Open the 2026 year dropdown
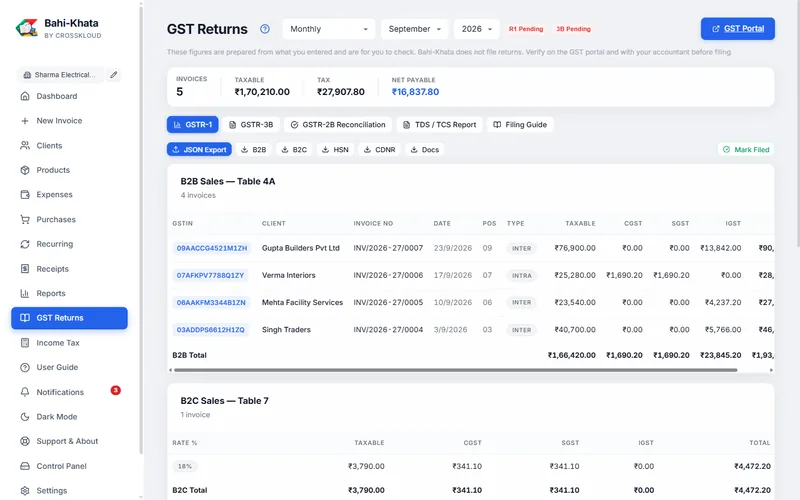The height and width of the screenshot is (500, 800). pos(477,29)
